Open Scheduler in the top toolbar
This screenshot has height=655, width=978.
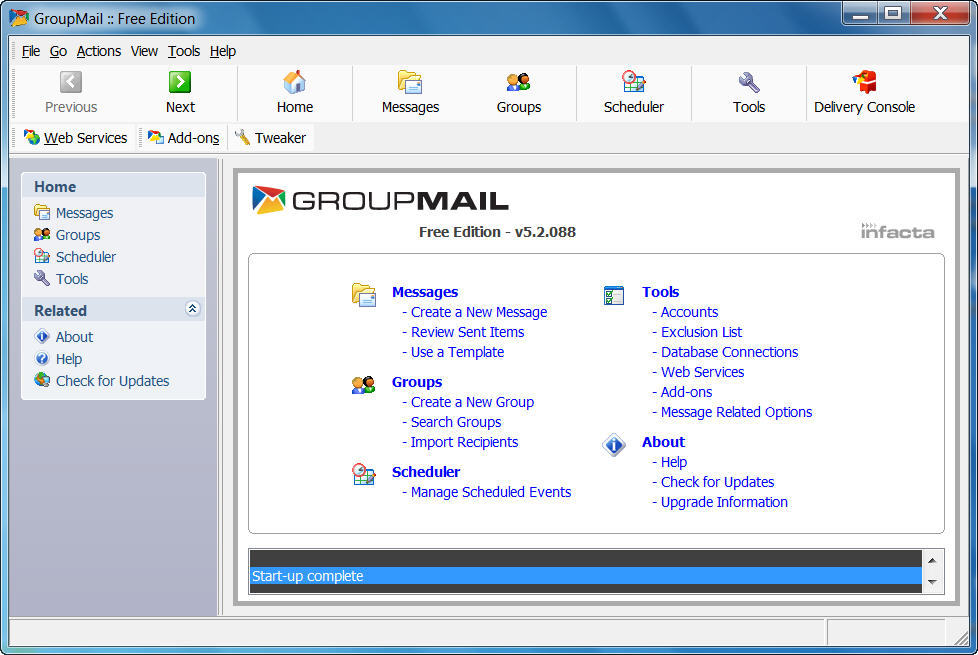[634, 92]
